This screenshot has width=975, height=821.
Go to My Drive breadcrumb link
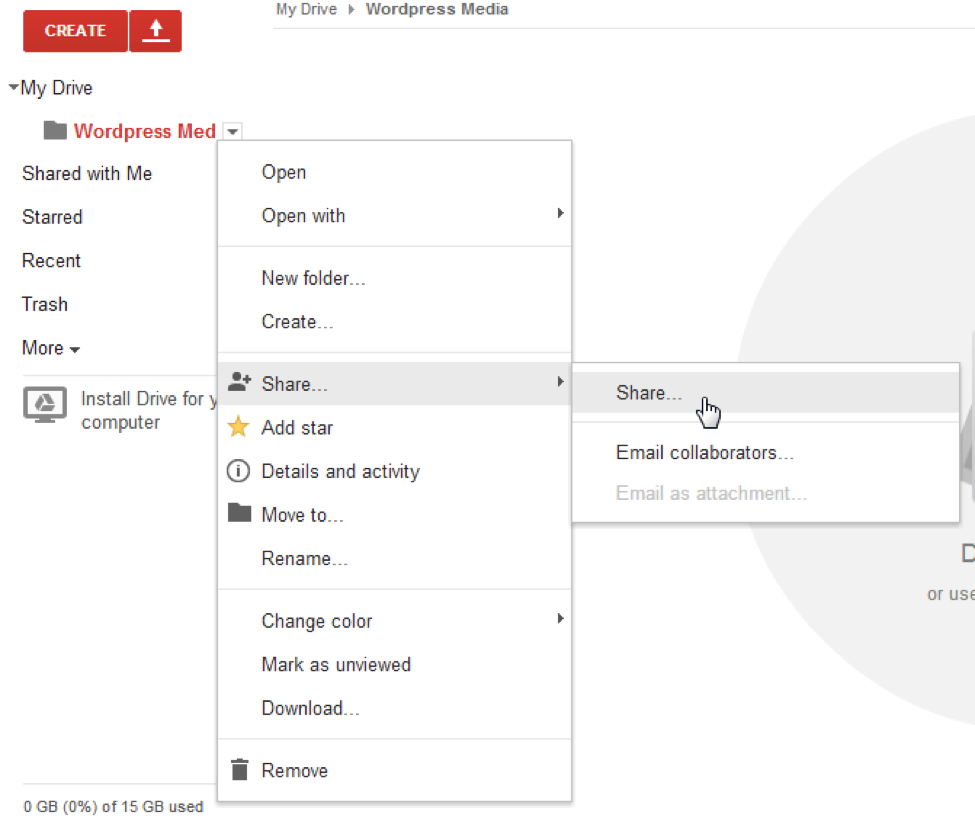click(x=307, y=9)
